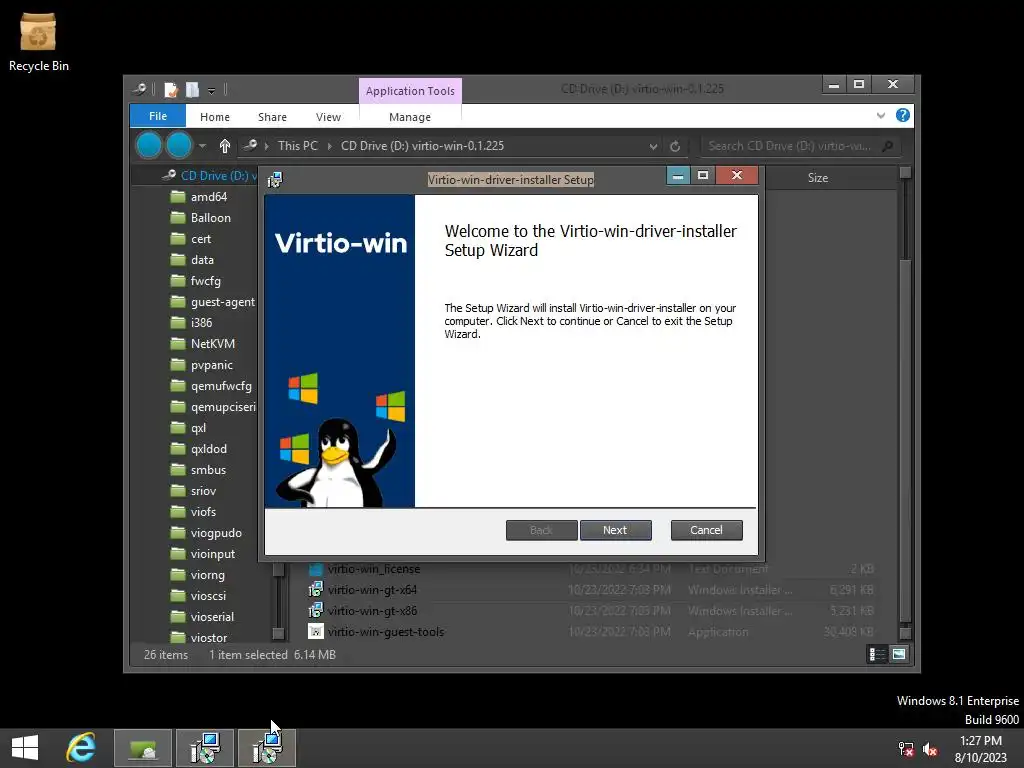
Task: Open the File Explorer taskbar button
Action: 143,748
